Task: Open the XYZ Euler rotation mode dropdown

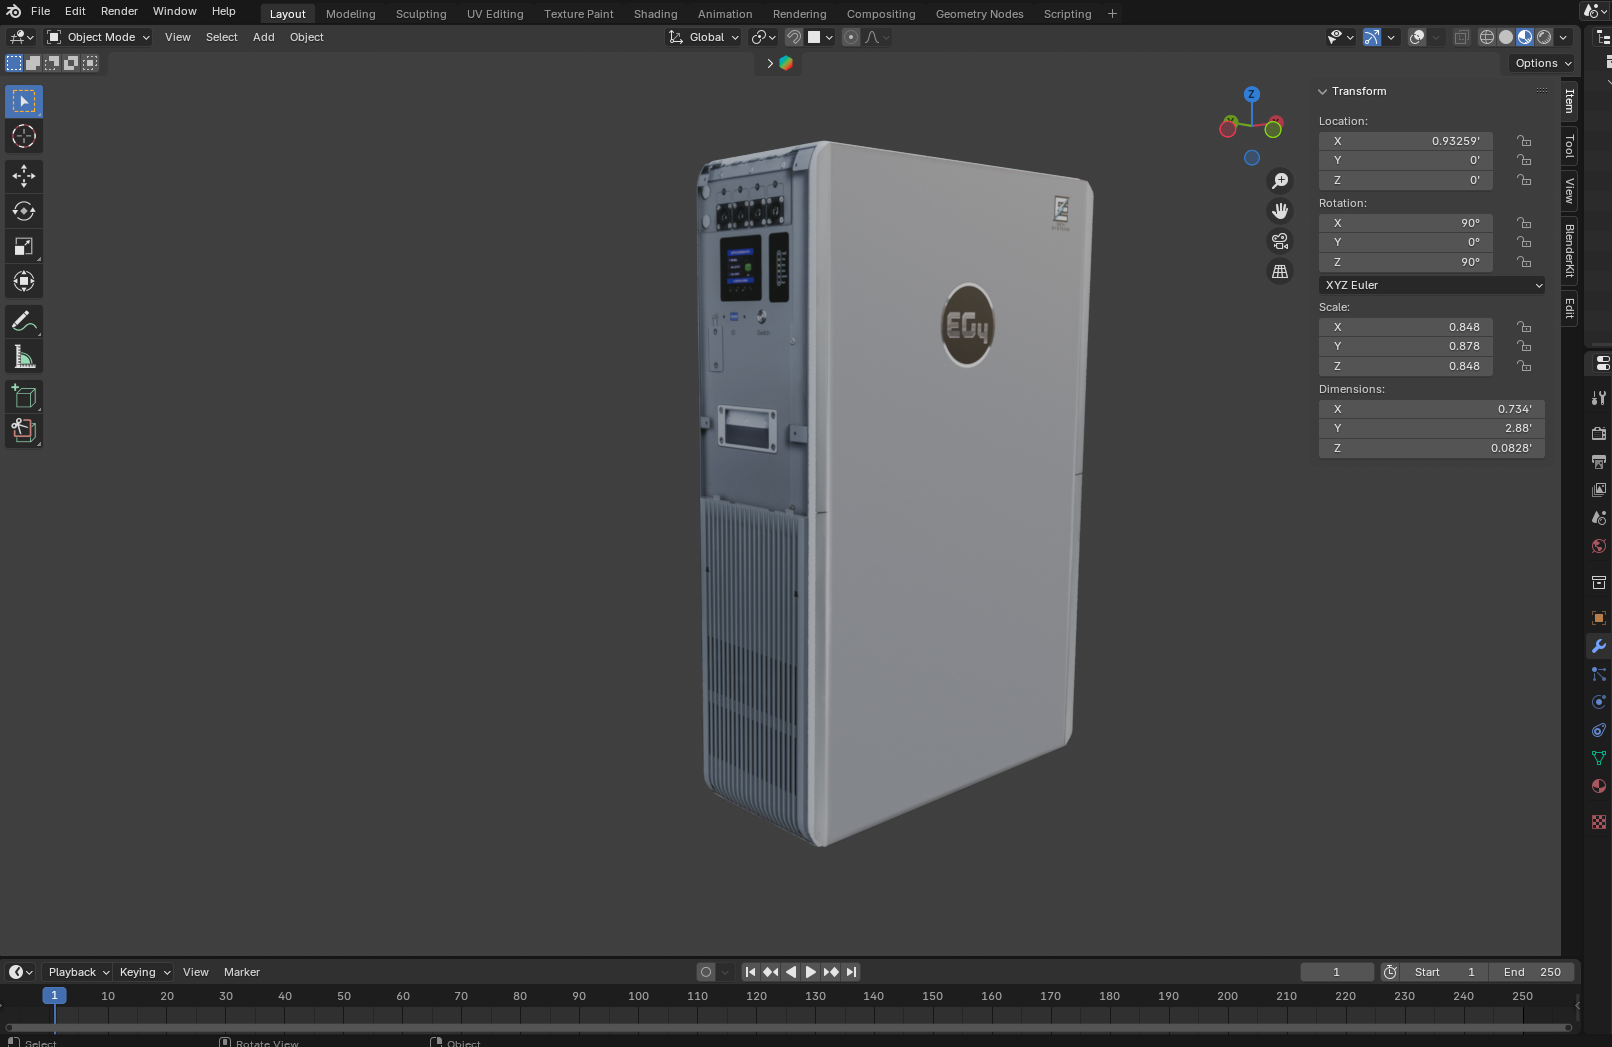Action: click(1432, 285)
